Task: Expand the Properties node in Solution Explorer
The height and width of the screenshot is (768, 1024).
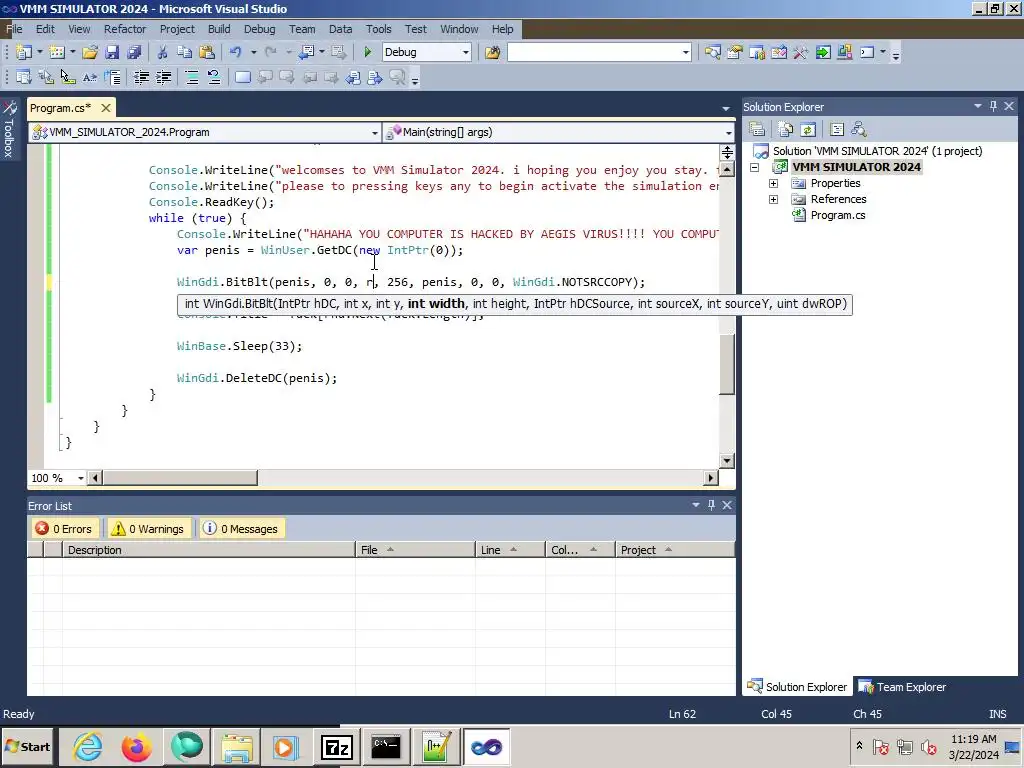Action: (773, 184)
